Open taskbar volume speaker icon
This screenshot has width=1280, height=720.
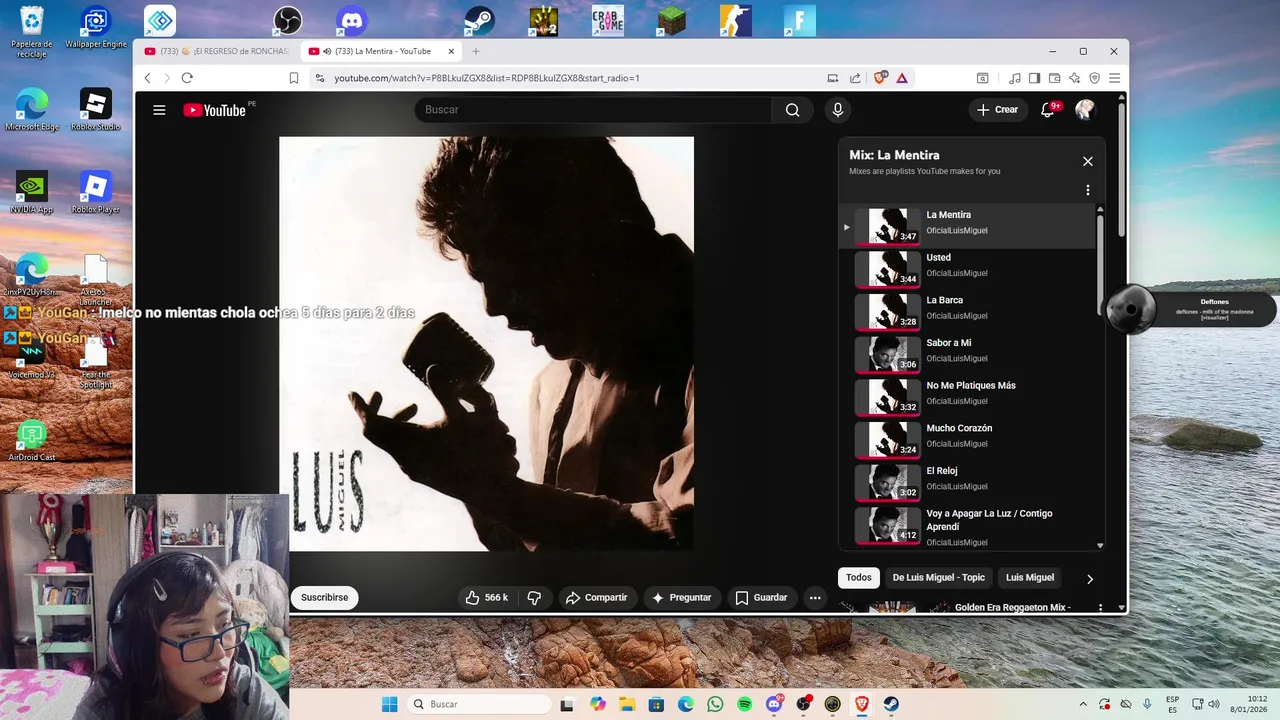point(1213,704)
